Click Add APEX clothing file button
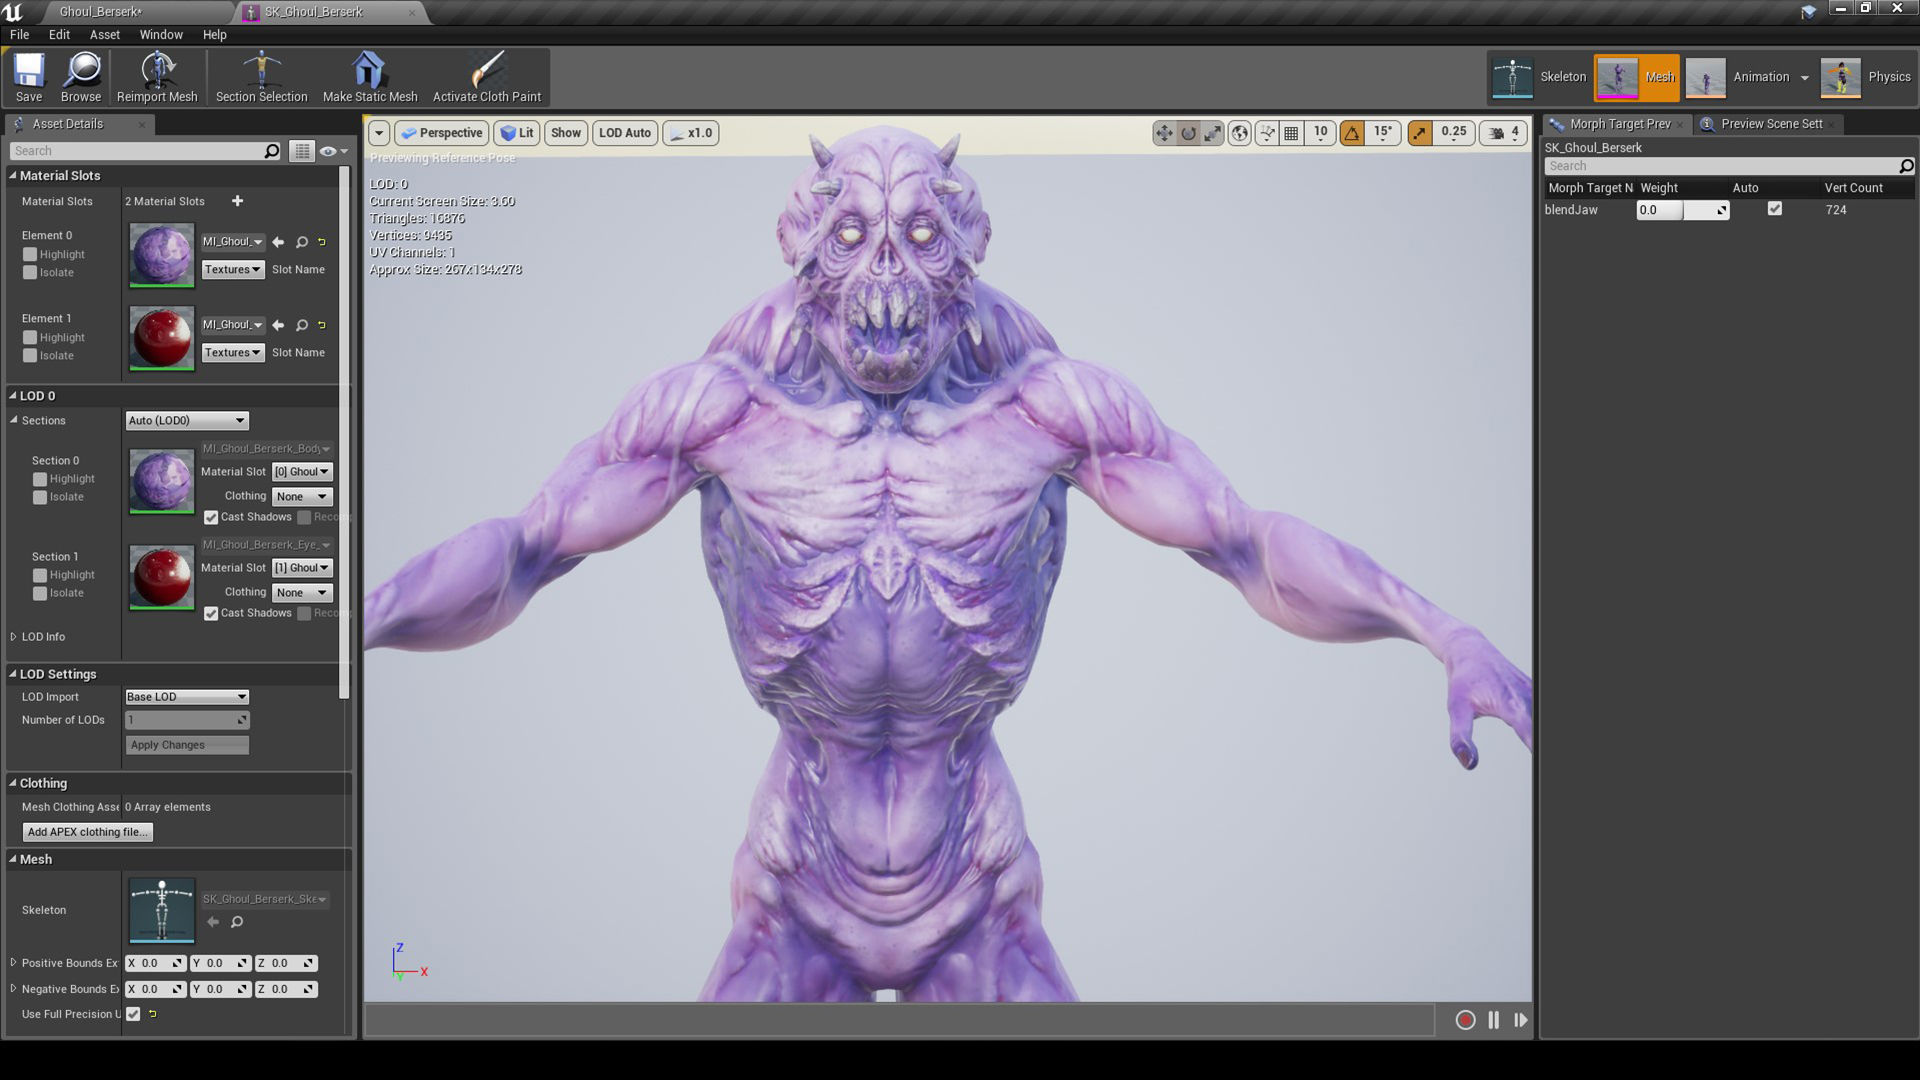The width and height of the screenshot is (1920, 1080). click(88, 832)
